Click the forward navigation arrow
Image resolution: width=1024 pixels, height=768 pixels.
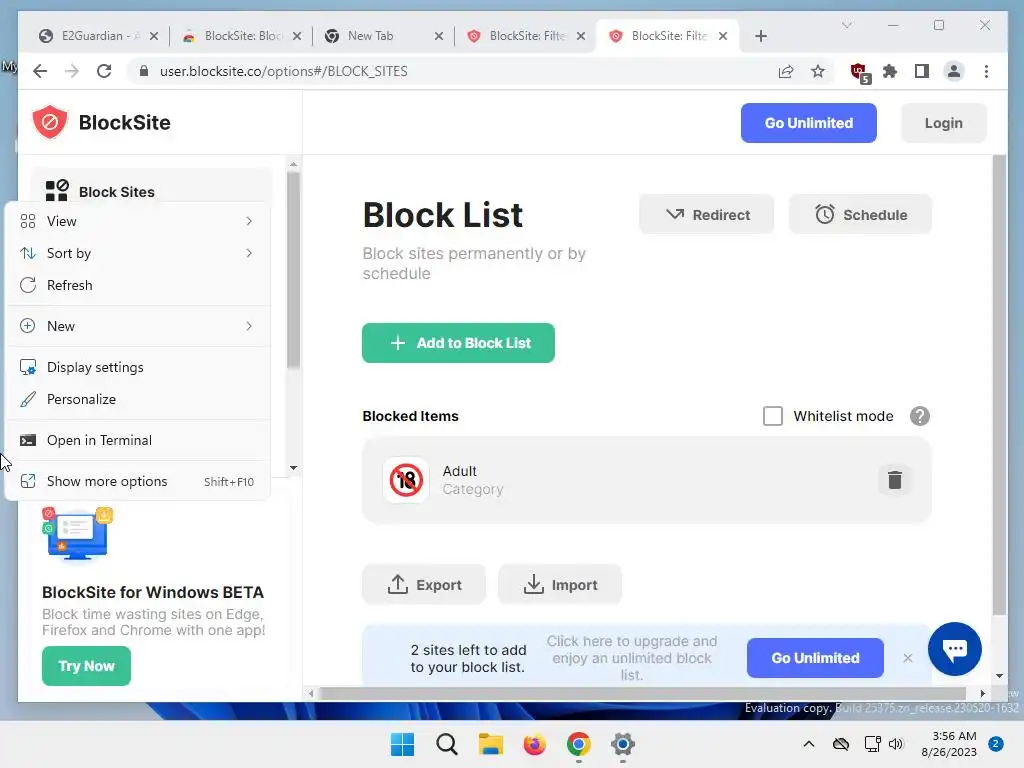point(72,71)
